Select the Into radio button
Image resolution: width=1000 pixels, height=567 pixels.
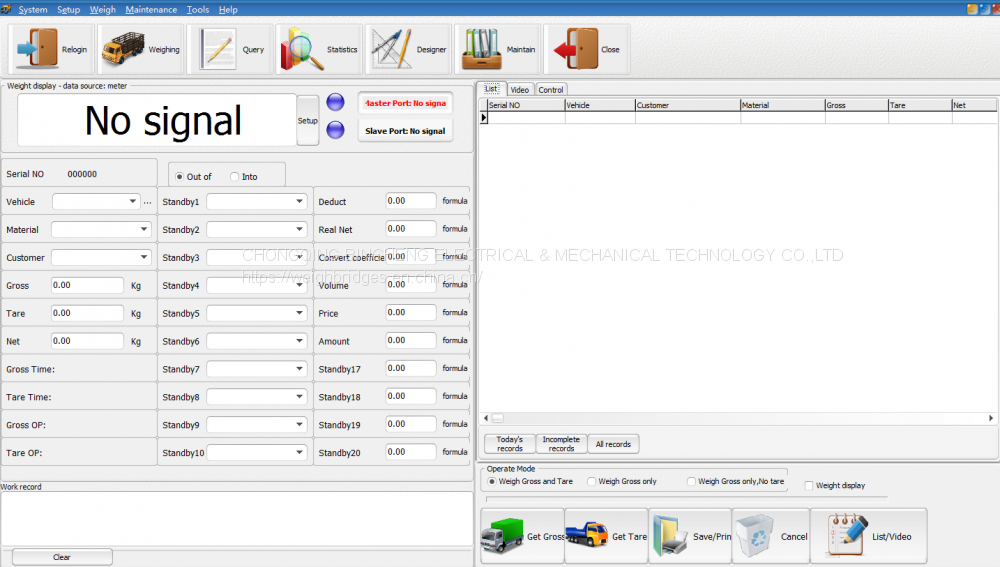click(x=235, y=177)
